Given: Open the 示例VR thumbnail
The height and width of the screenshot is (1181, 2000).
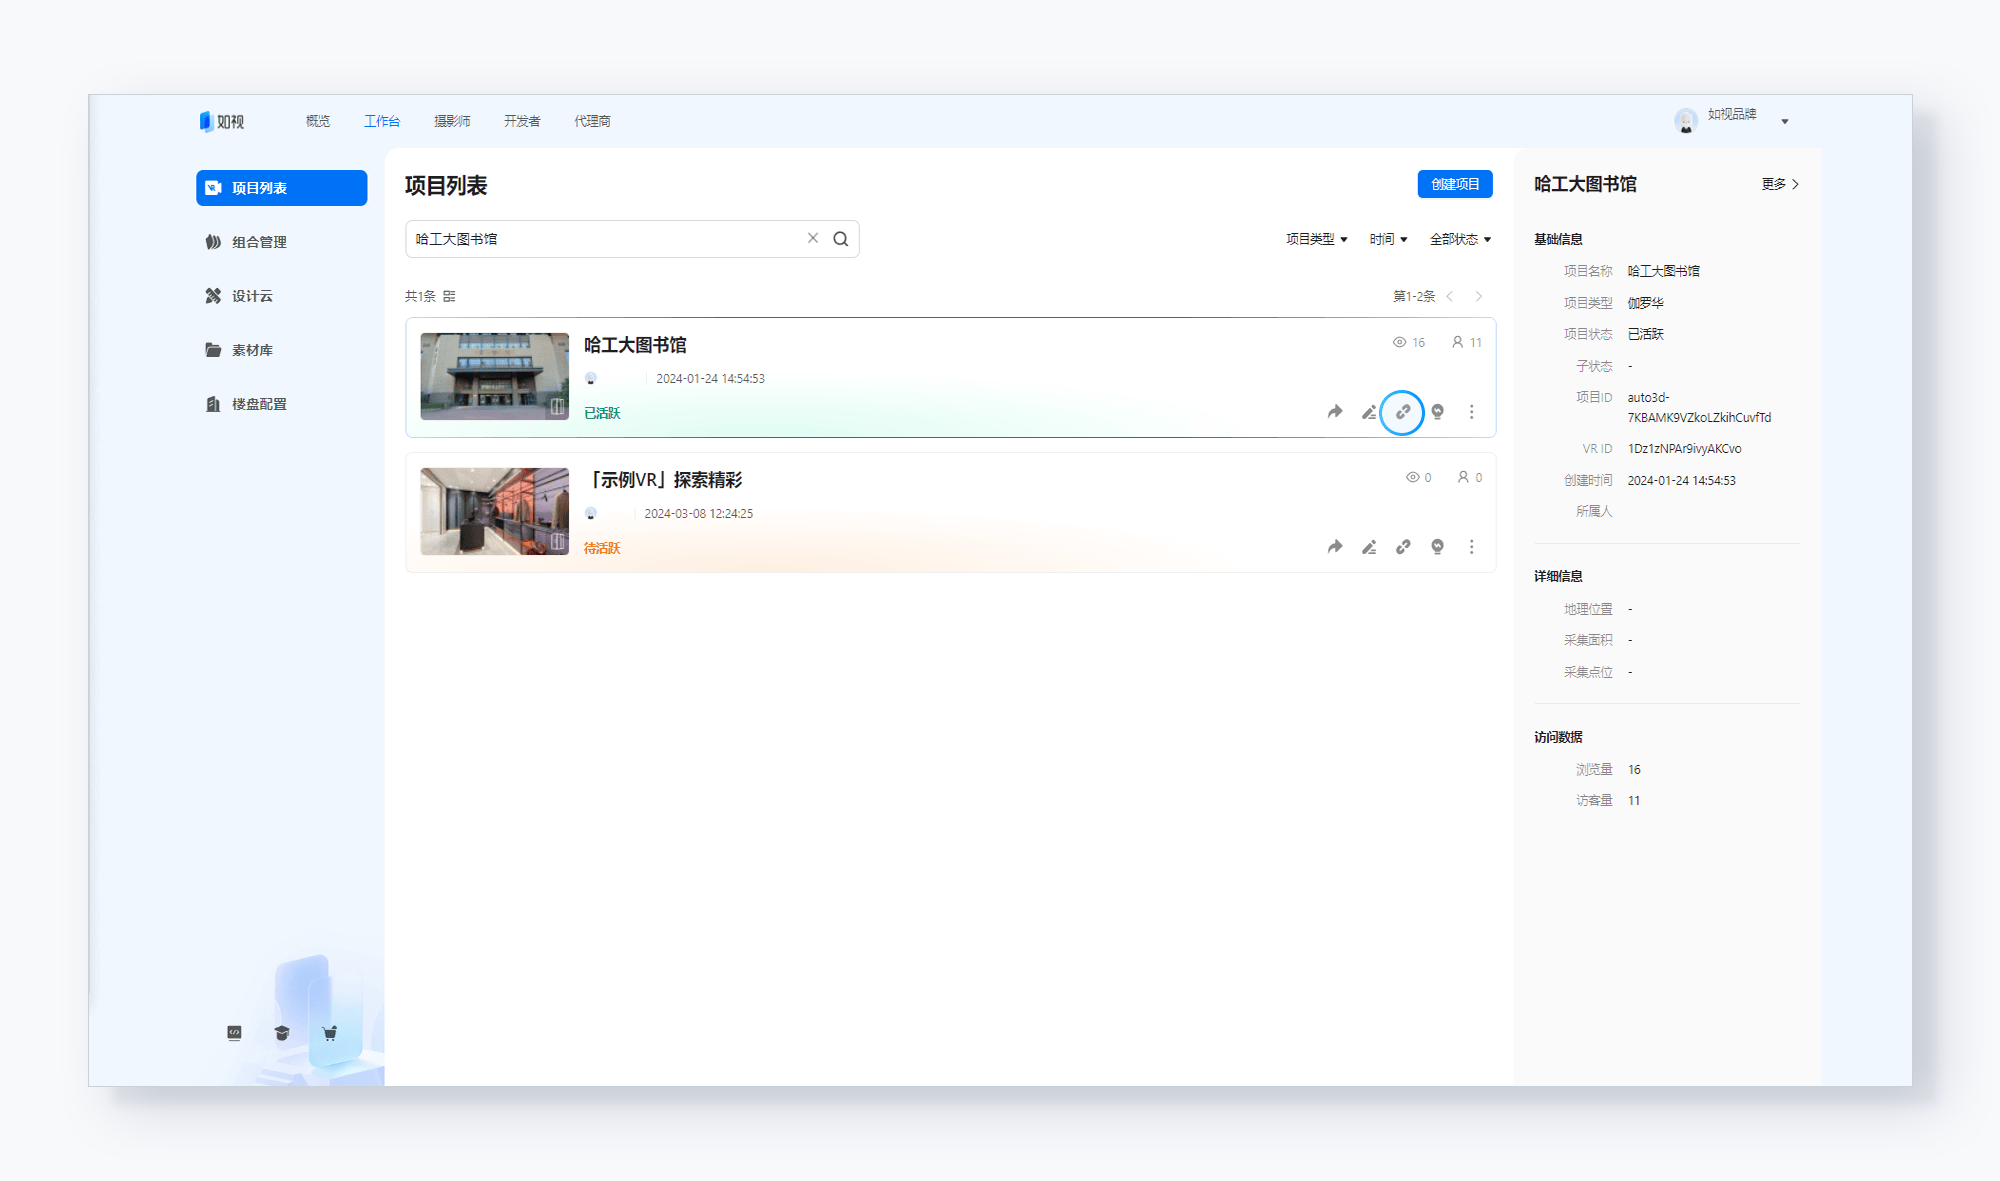Looking at the screenshot, I should click(x=494, y=511).
